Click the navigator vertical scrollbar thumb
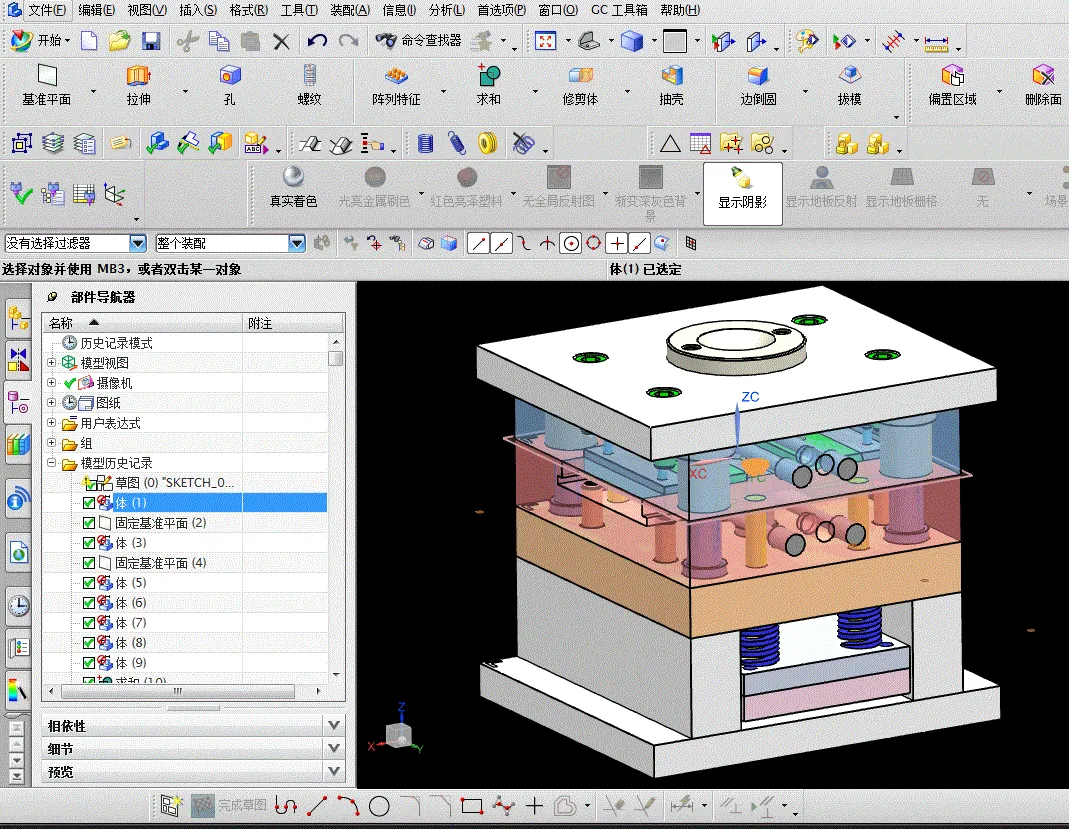Viewport: 1069px width, 829px height. pyautogui.click(x=335, y=359)
